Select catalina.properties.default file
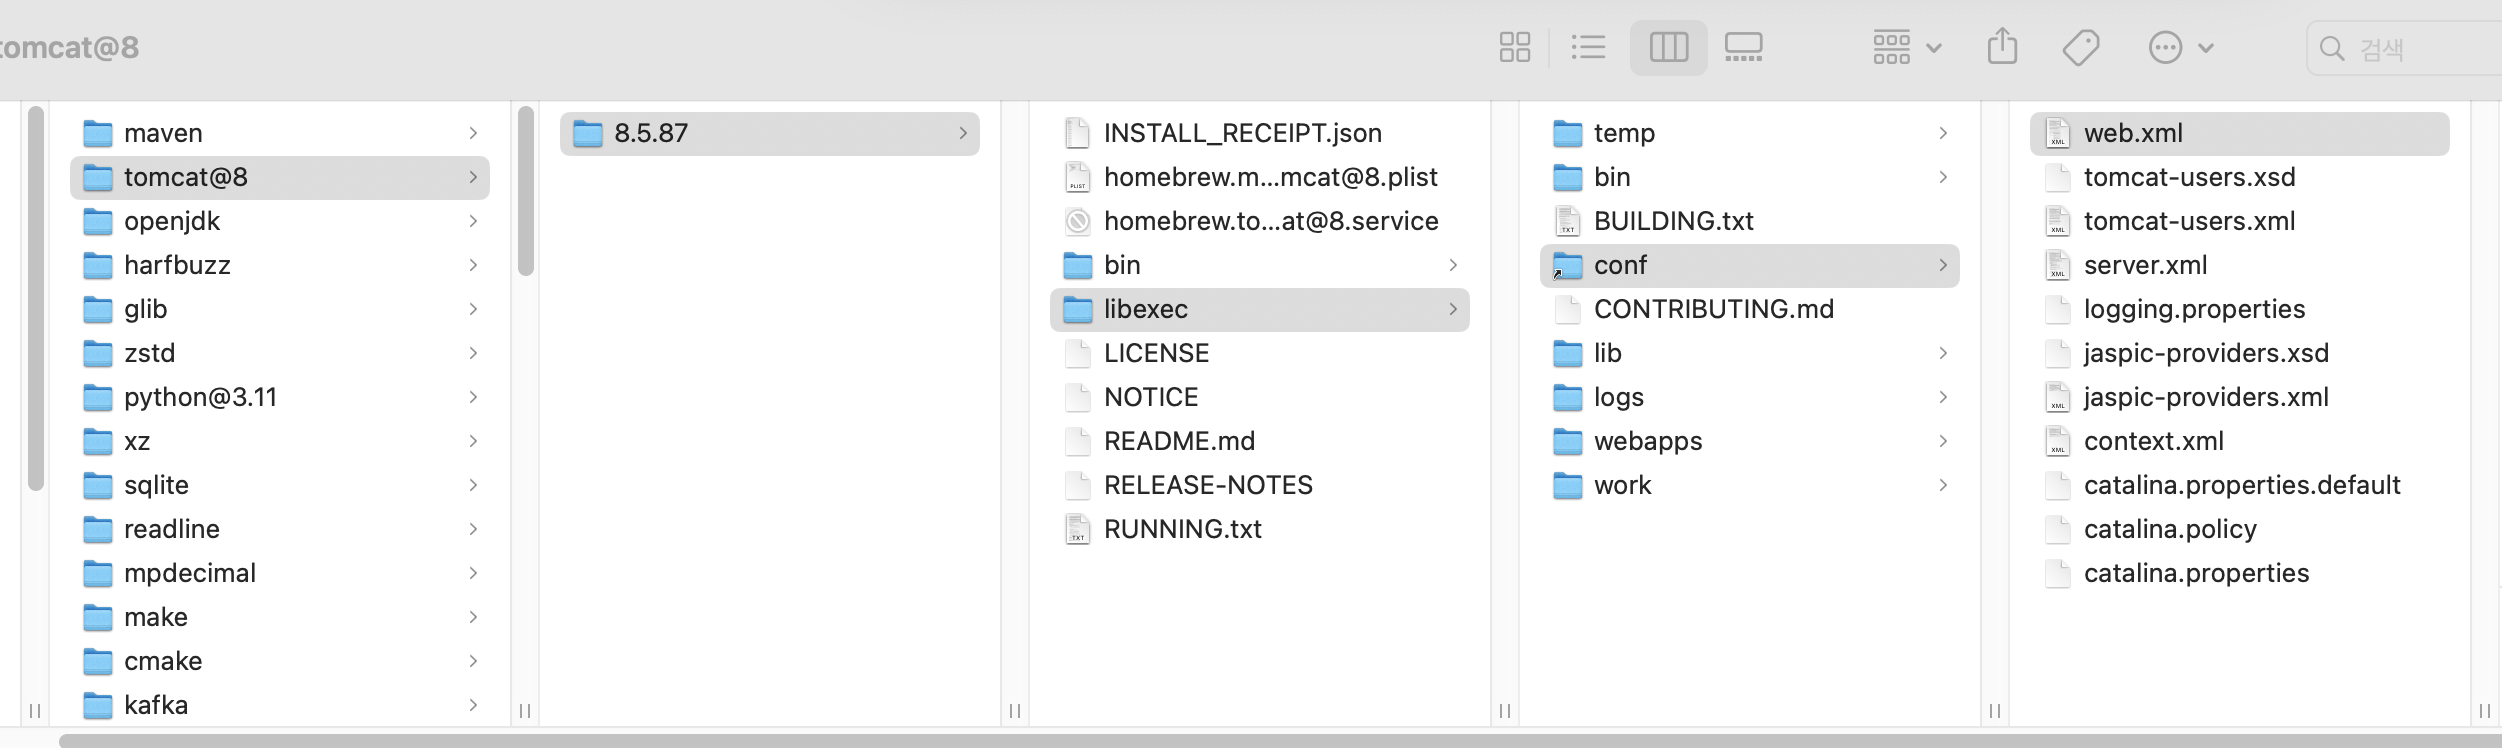This screenshot has height=748, width=2502. 2240,485
